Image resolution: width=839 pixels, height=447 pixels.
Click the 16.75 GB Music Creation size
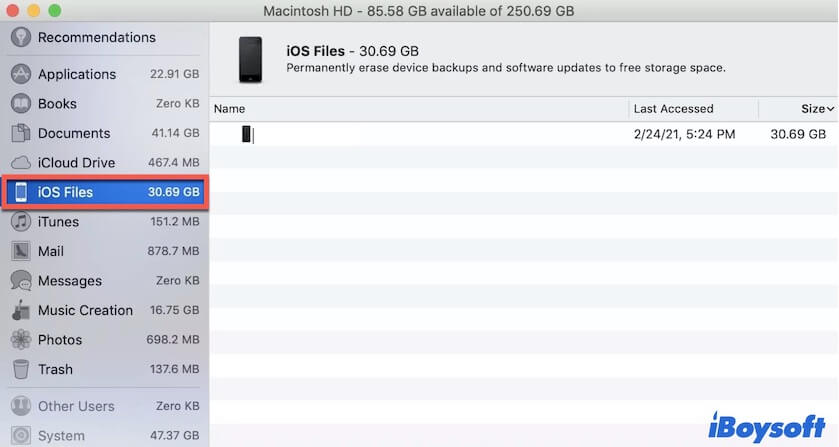click(x=174, y=310)
